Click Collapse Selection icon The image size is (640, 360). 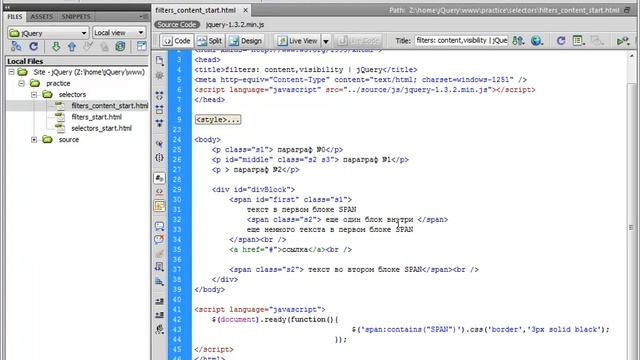pyautogui.click(x=160, y=109)
